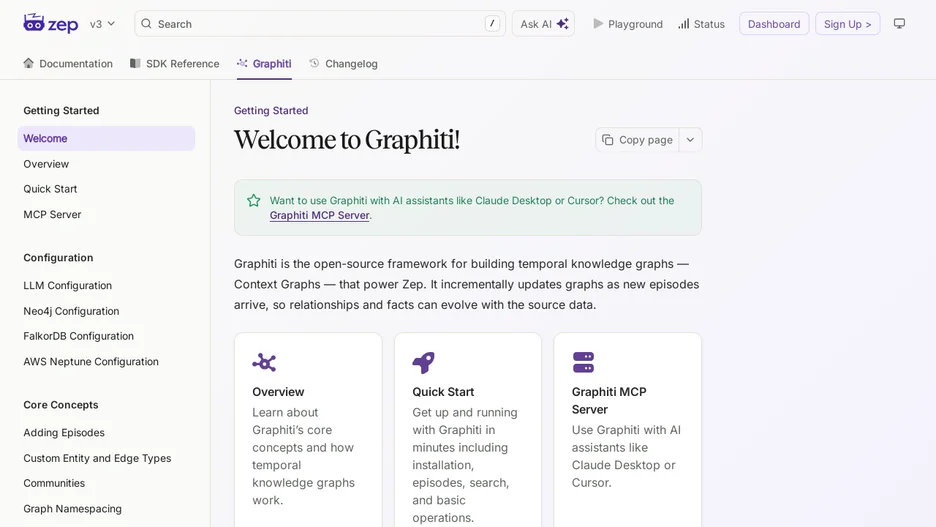This screenshot has height=527, width=936.
Task: Open Communities in the sidebar
Action: (x=106, y=483)
